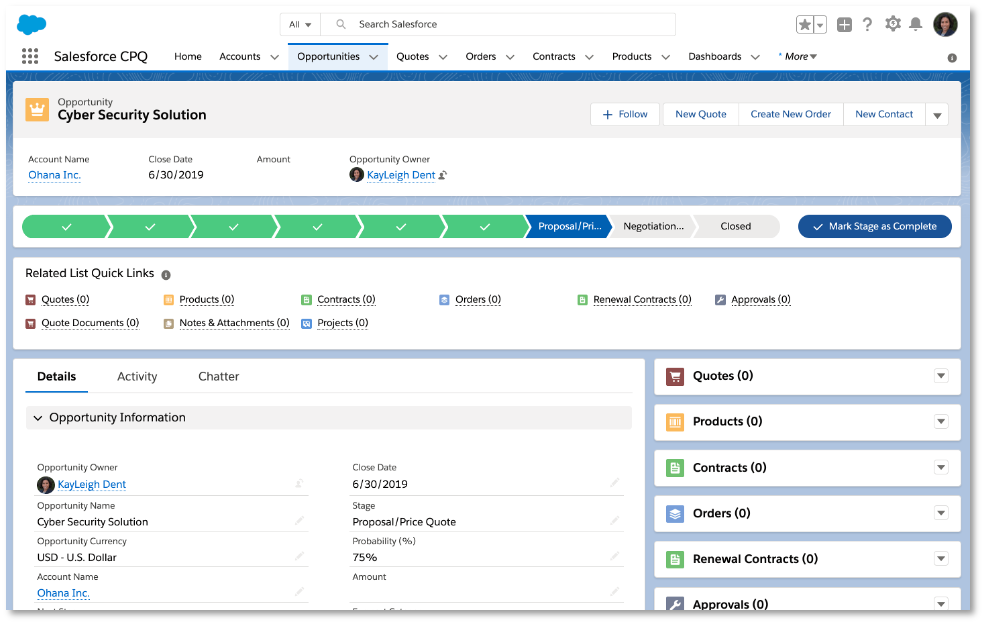The height and width of the screenshot is (624, 984).
Task: Open Quote Documents (0) quick link
Action: (x=90, y=323)
